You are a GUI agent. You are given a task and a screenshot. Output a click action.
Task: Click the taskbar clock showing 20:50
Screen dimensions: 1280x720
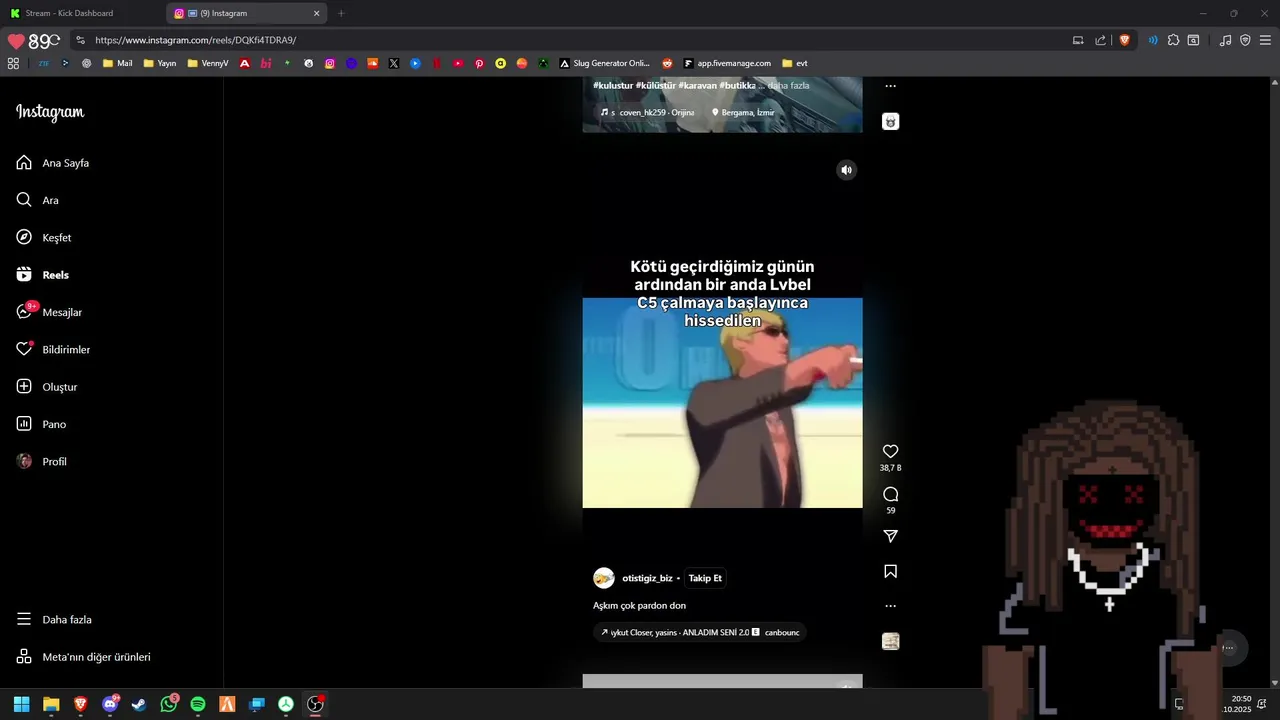1236,704
